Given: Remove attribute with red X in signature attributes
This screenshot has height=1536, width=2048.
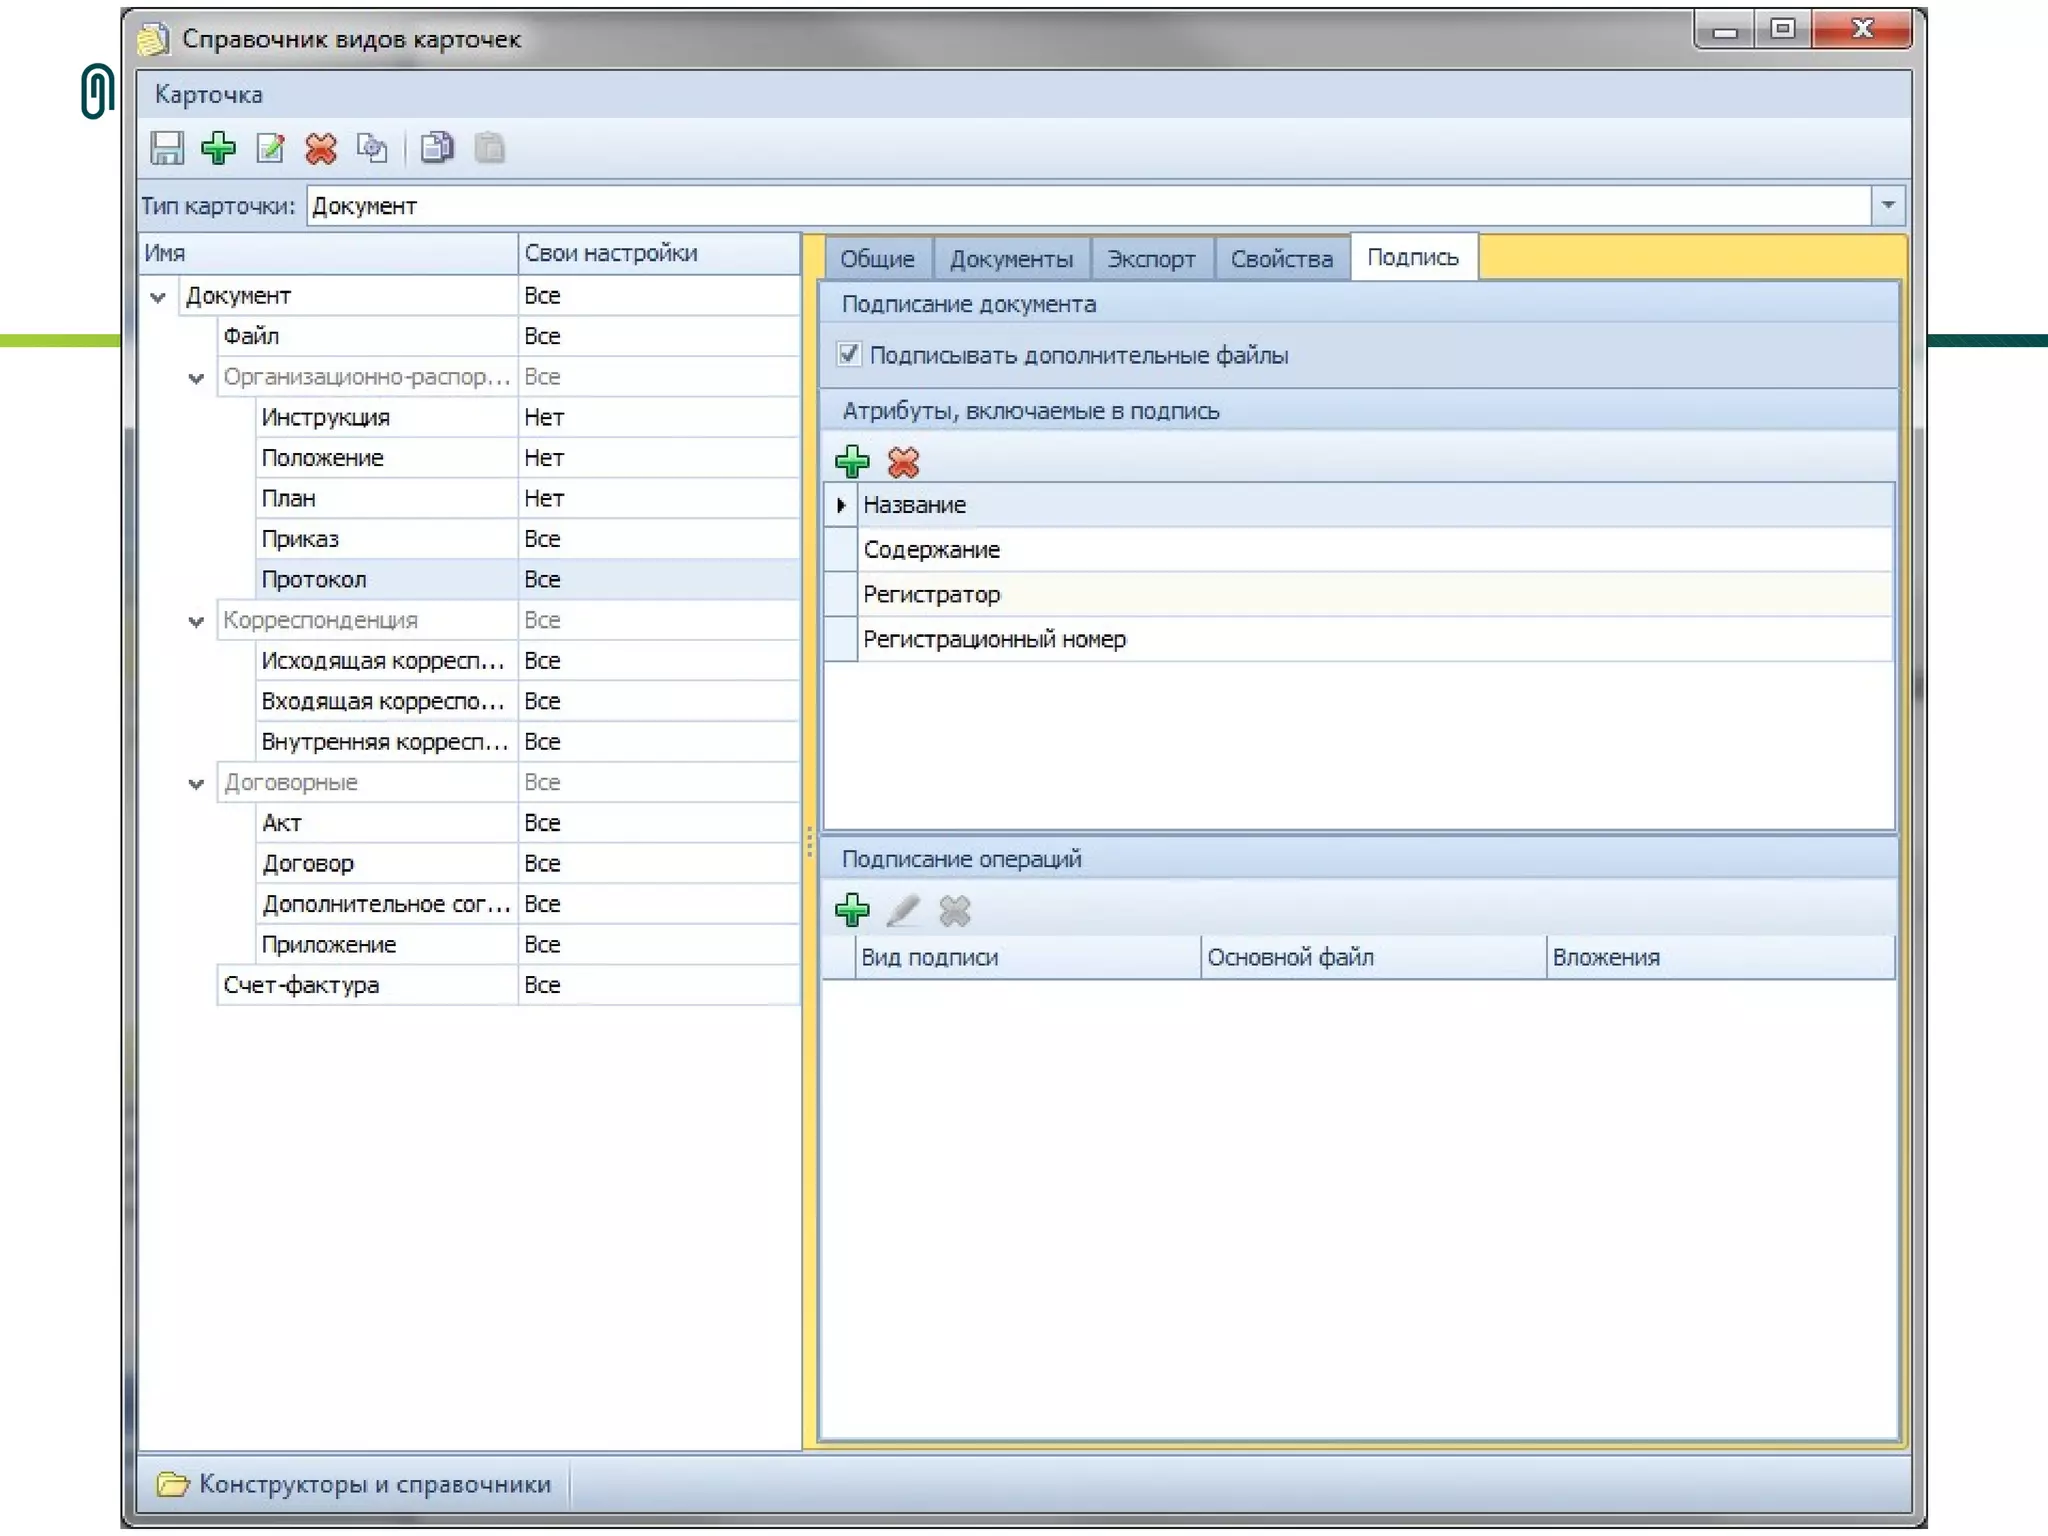Looking at the screenshot, I should 903,461.
